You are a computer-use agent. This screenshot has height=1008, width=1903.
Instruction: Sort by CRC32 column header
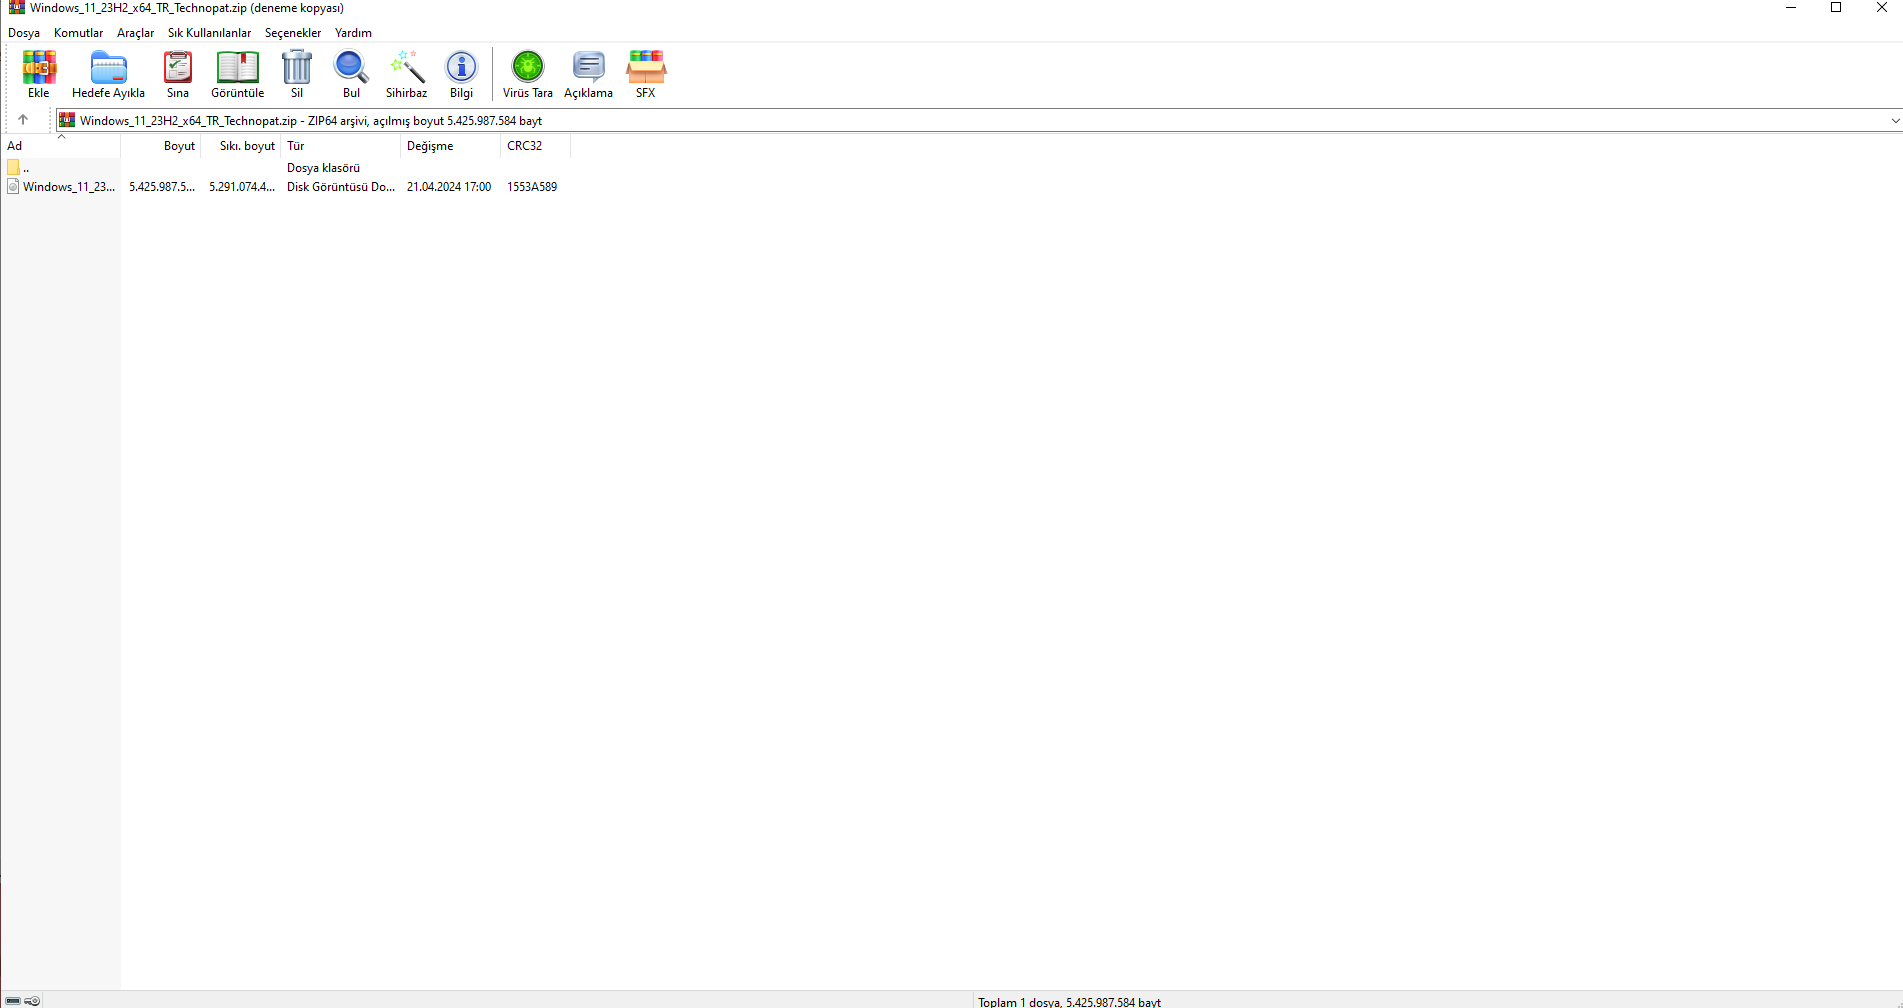[535, 146]
